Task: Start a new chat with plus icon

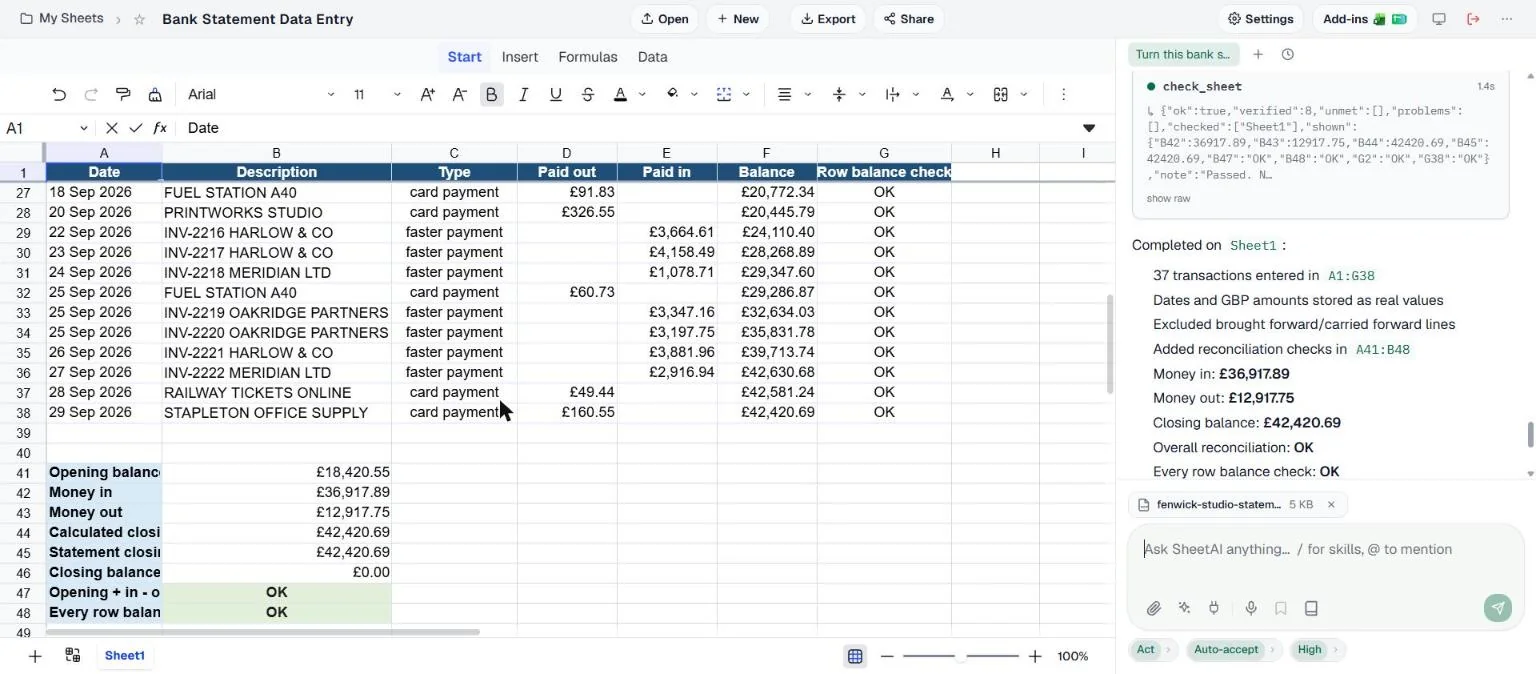Action: 1258,55
